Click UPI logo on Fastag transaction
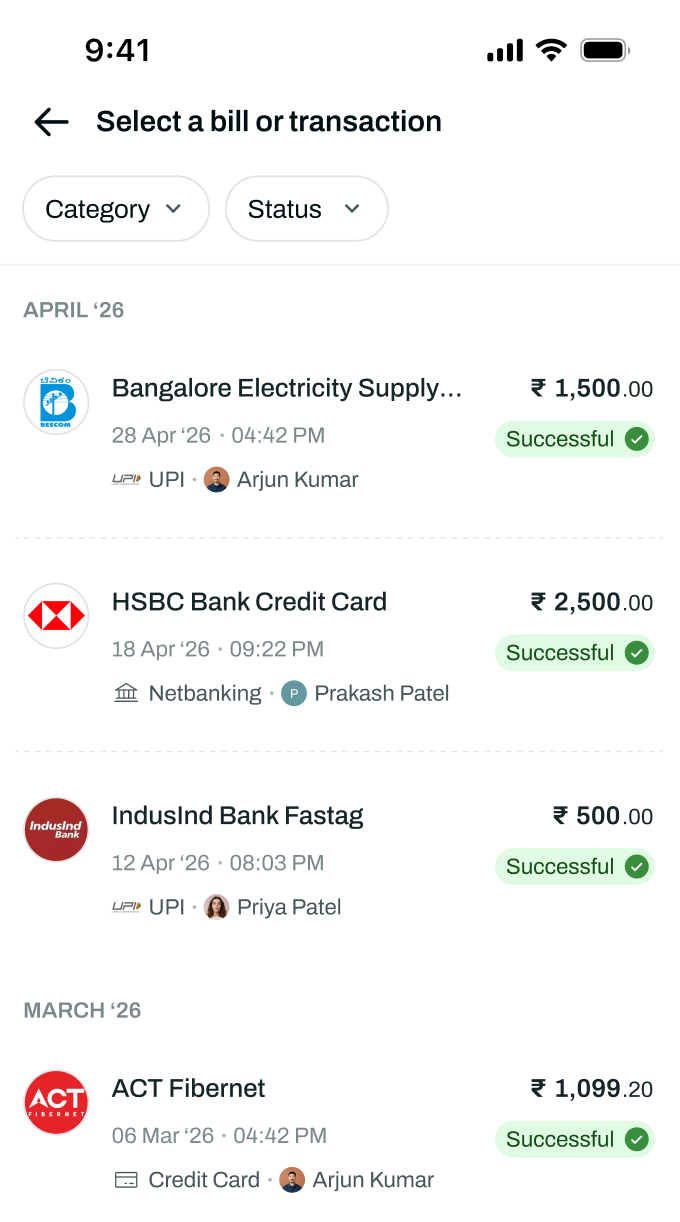The image size is (680, 1222). 126,907
